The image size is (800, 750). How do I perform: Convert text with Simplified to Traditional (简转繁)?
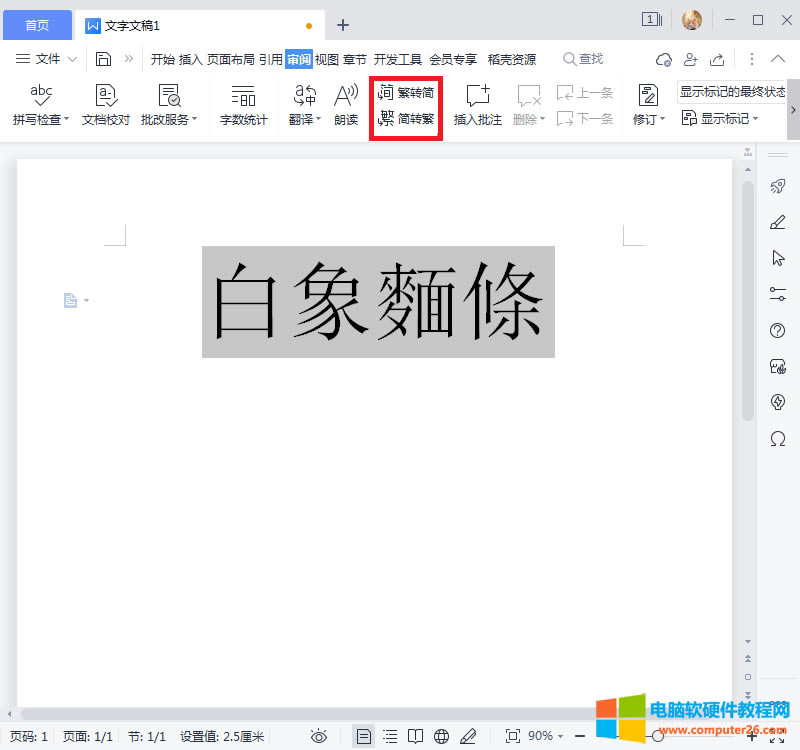pos(405,118)
